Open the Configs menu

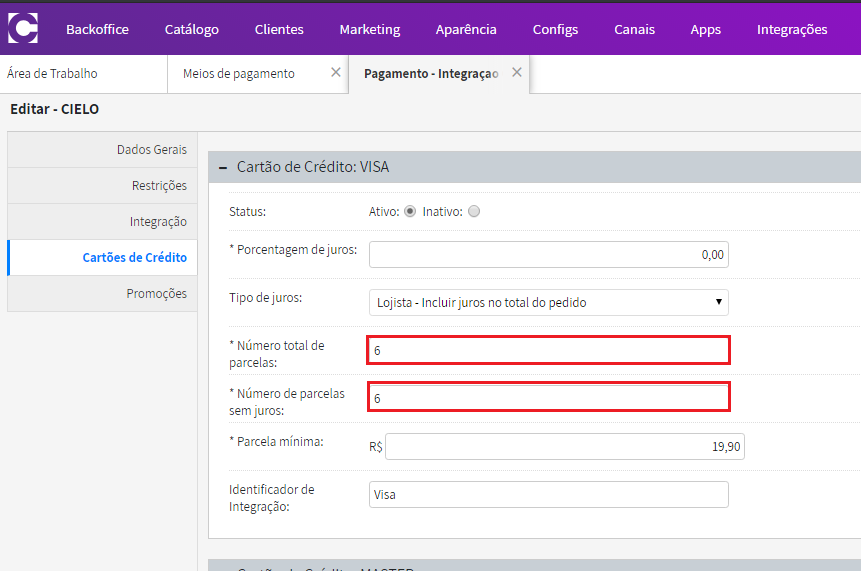[555, 29]
